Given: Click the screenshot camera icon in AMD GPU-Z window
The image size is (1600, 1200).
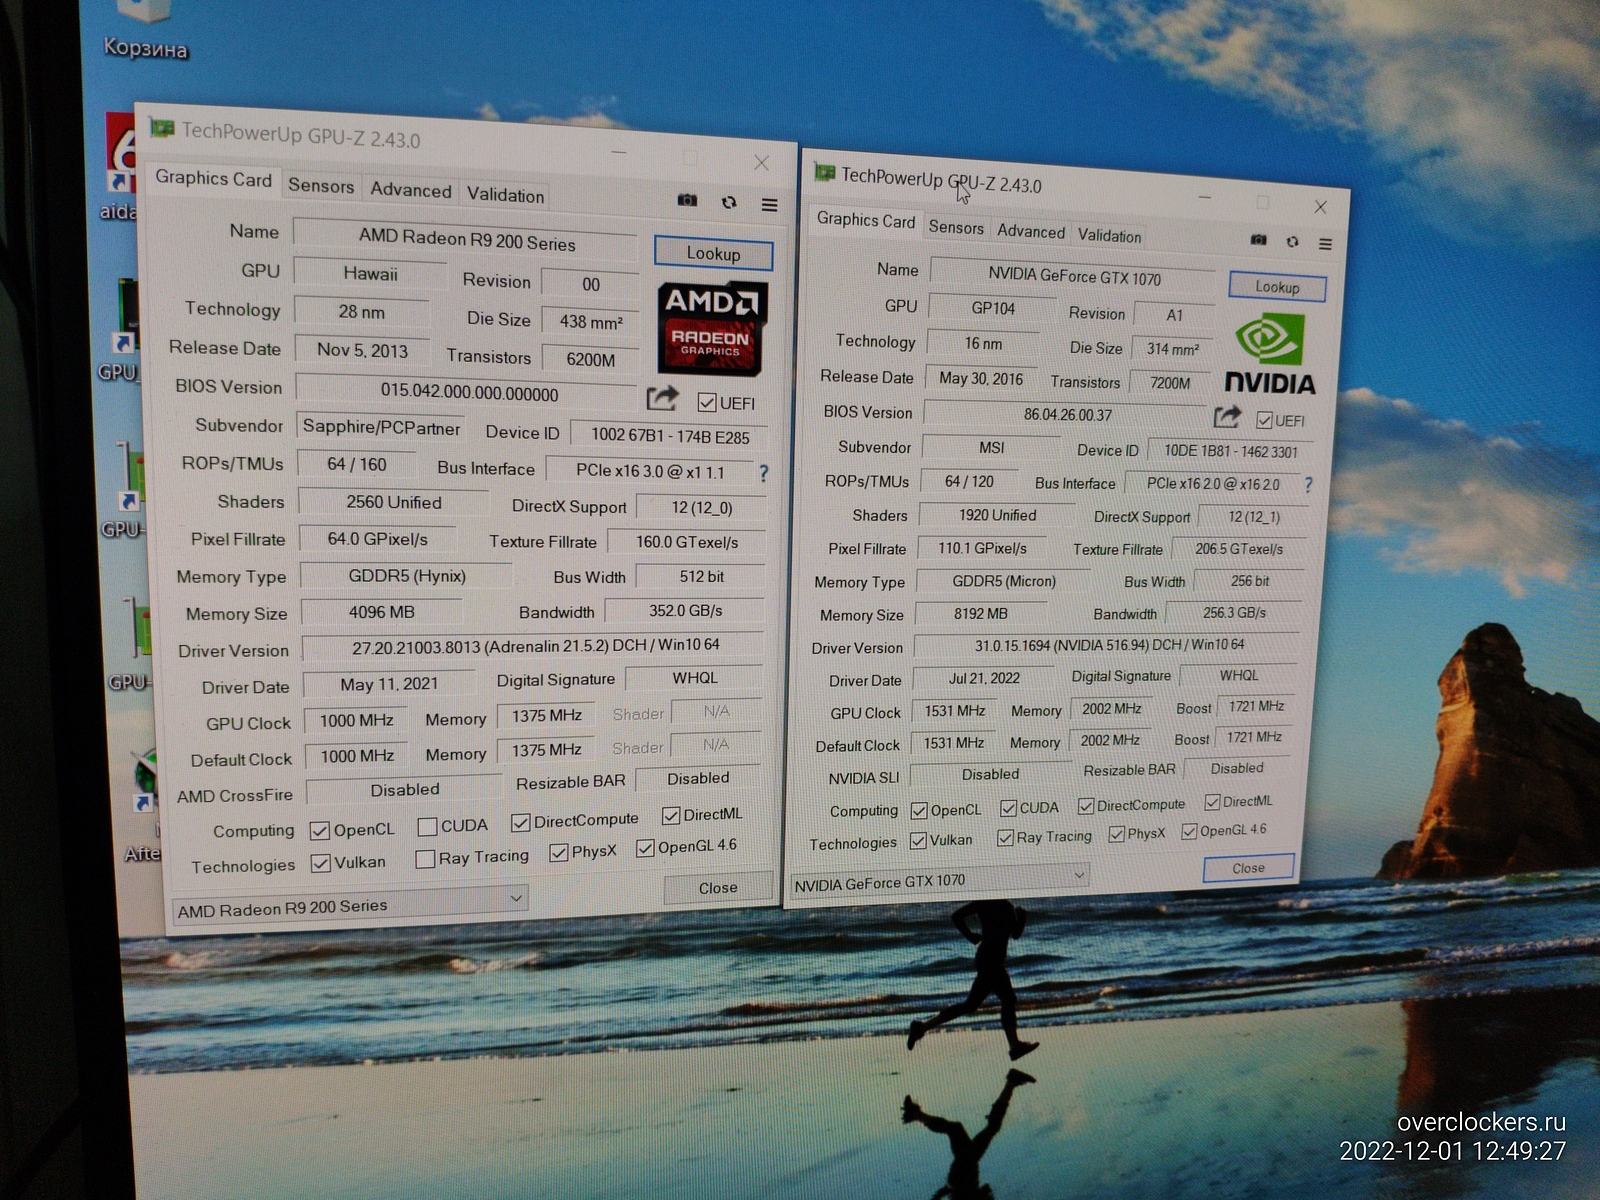Looking at the screenshot, I should click(x=687, y=200).
